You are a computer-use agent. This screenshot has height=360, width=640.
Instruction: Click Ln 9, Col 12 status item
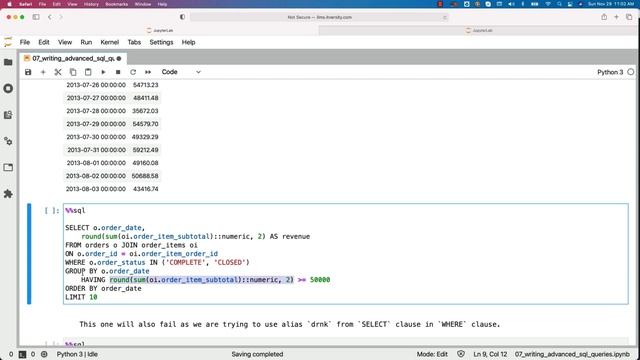(490, 354)
